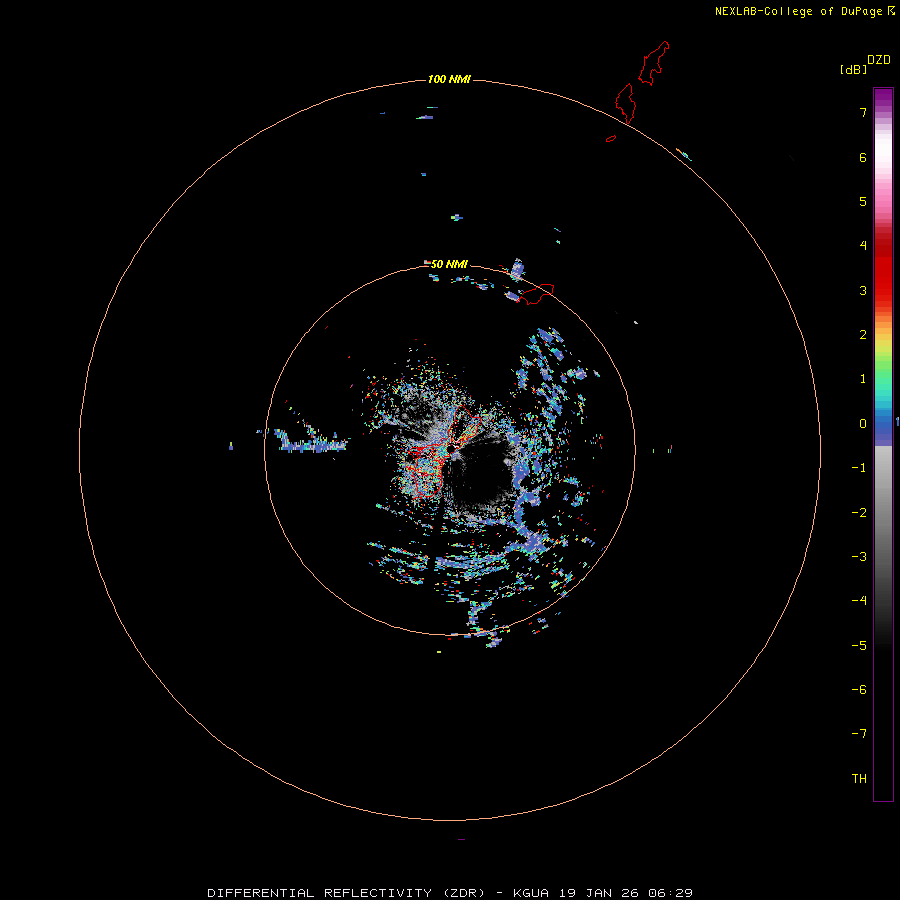Click the "0" value on the color scale
The width and height of the screenshot is (900, 900).
pos(863,424)
